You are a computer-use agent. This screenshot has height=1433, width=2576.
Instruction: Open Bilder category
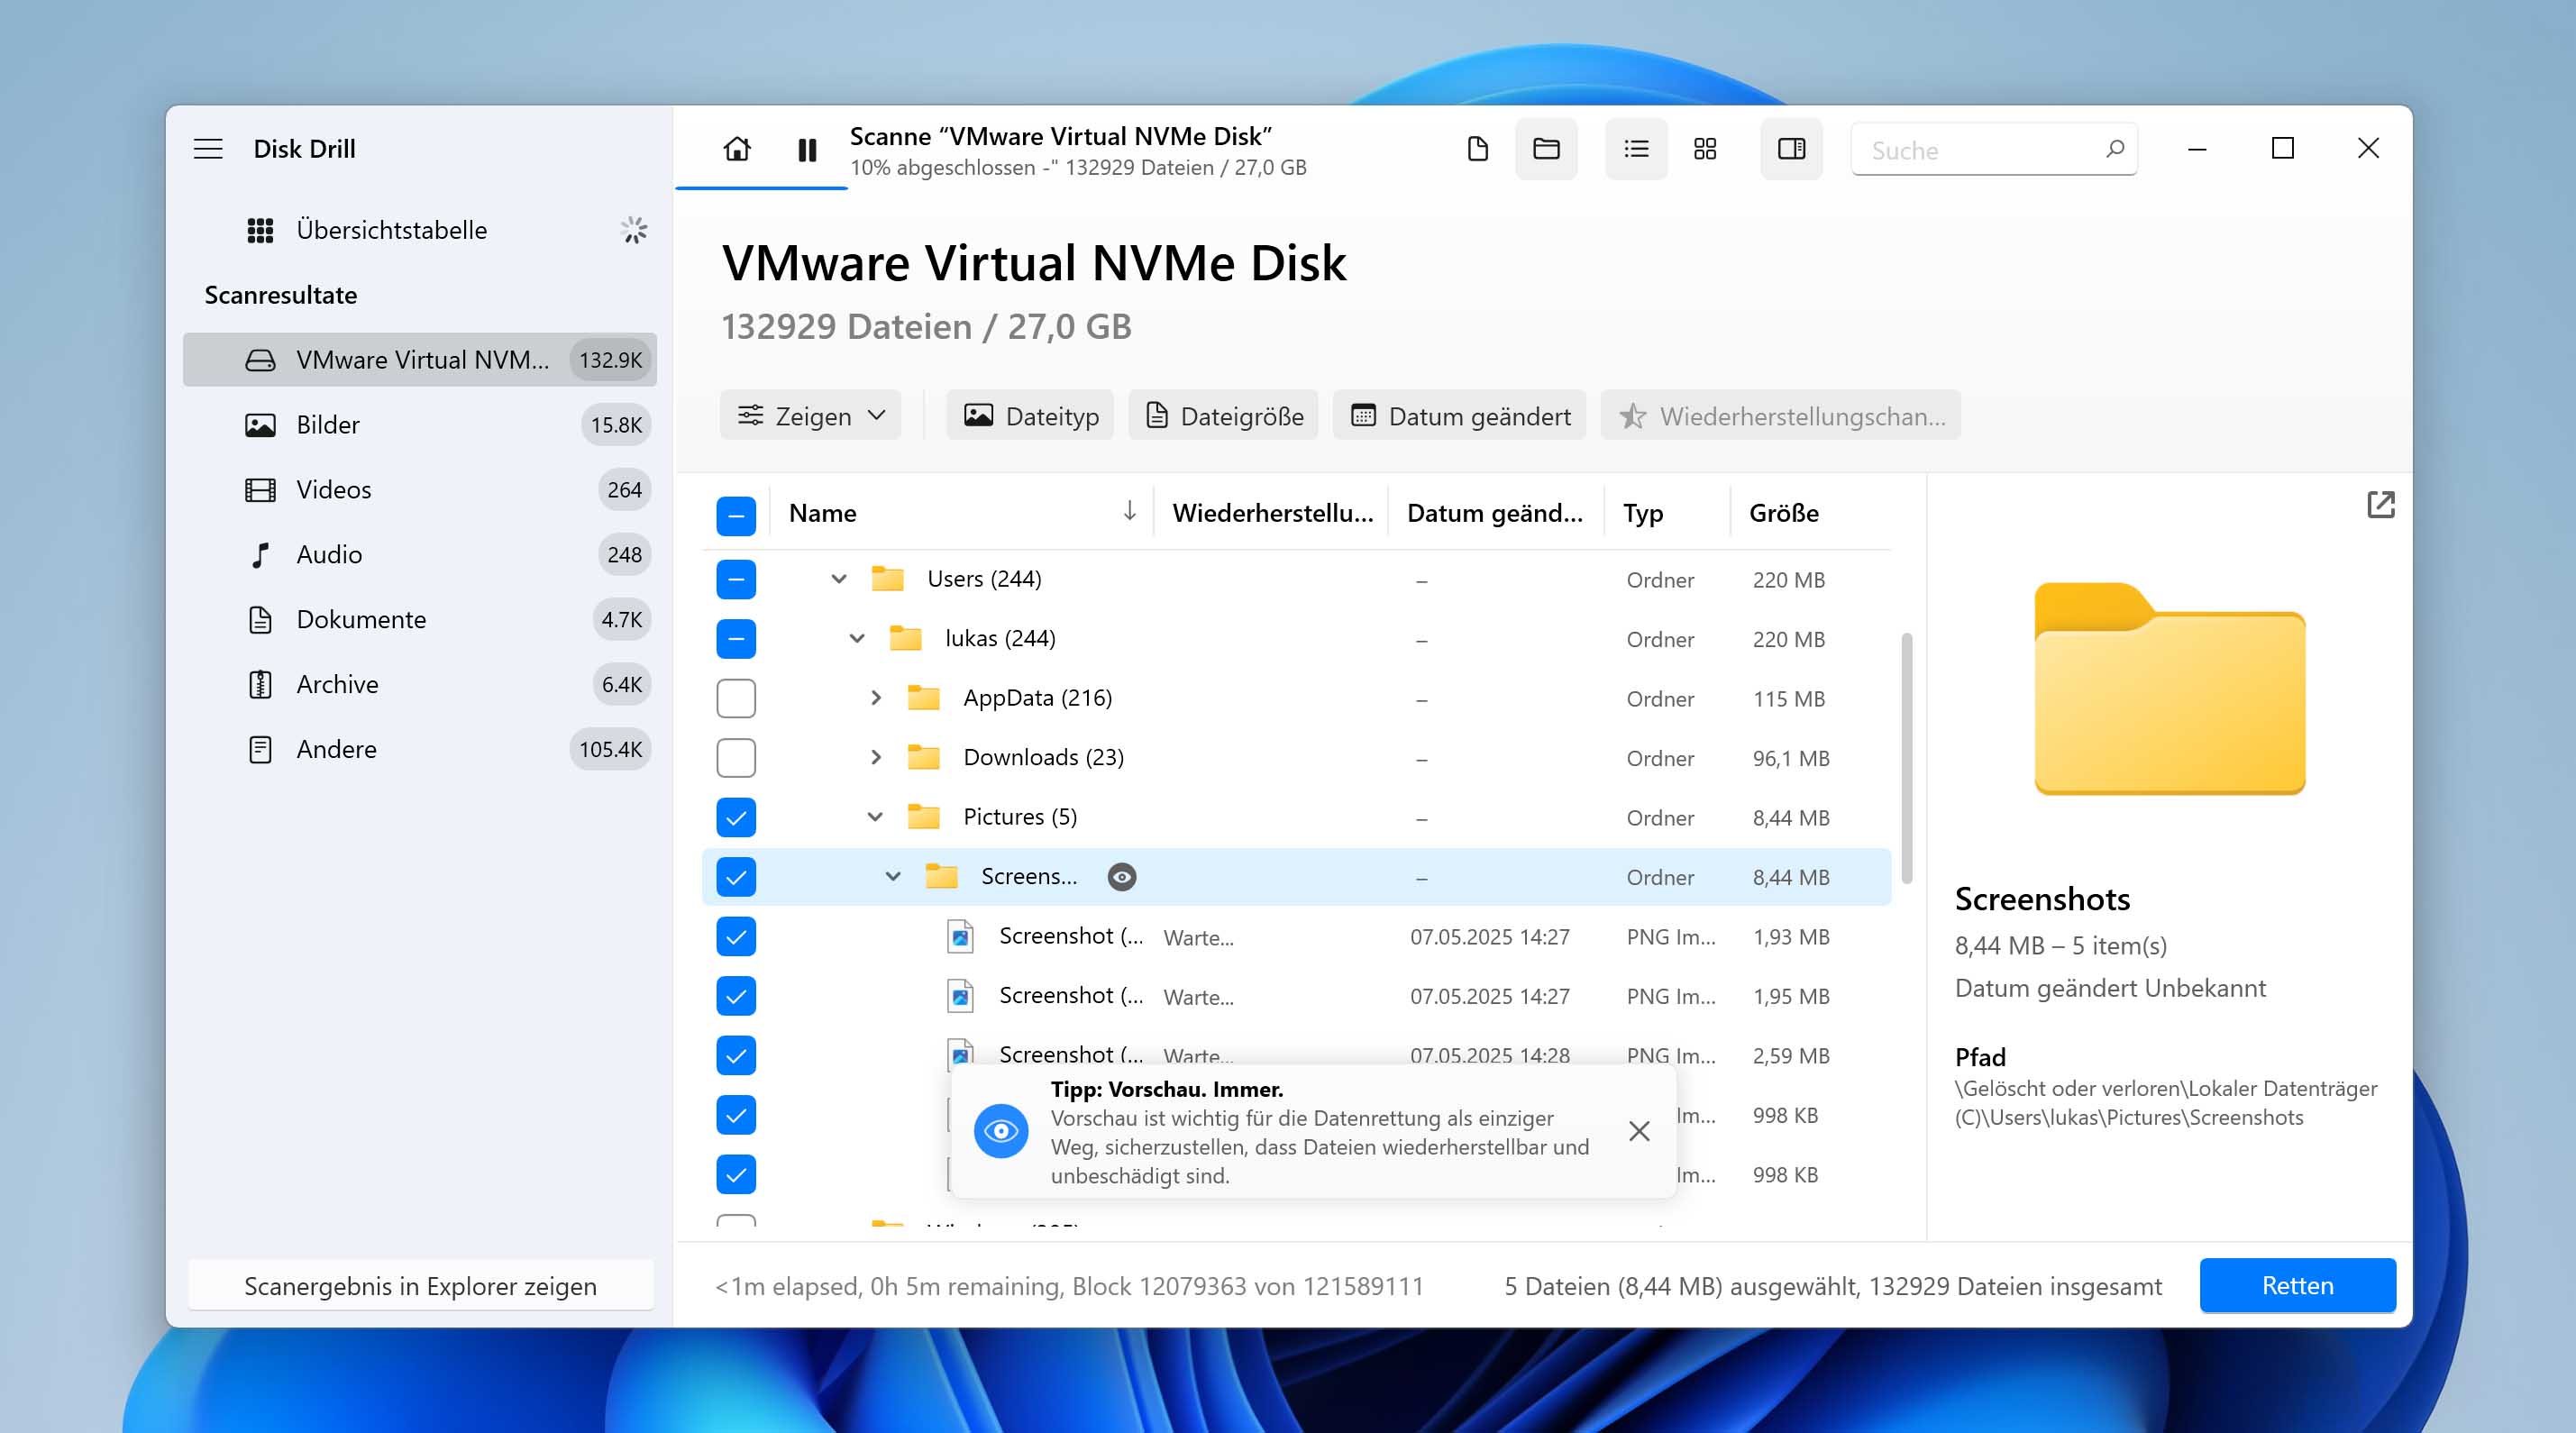click(420, 425)
